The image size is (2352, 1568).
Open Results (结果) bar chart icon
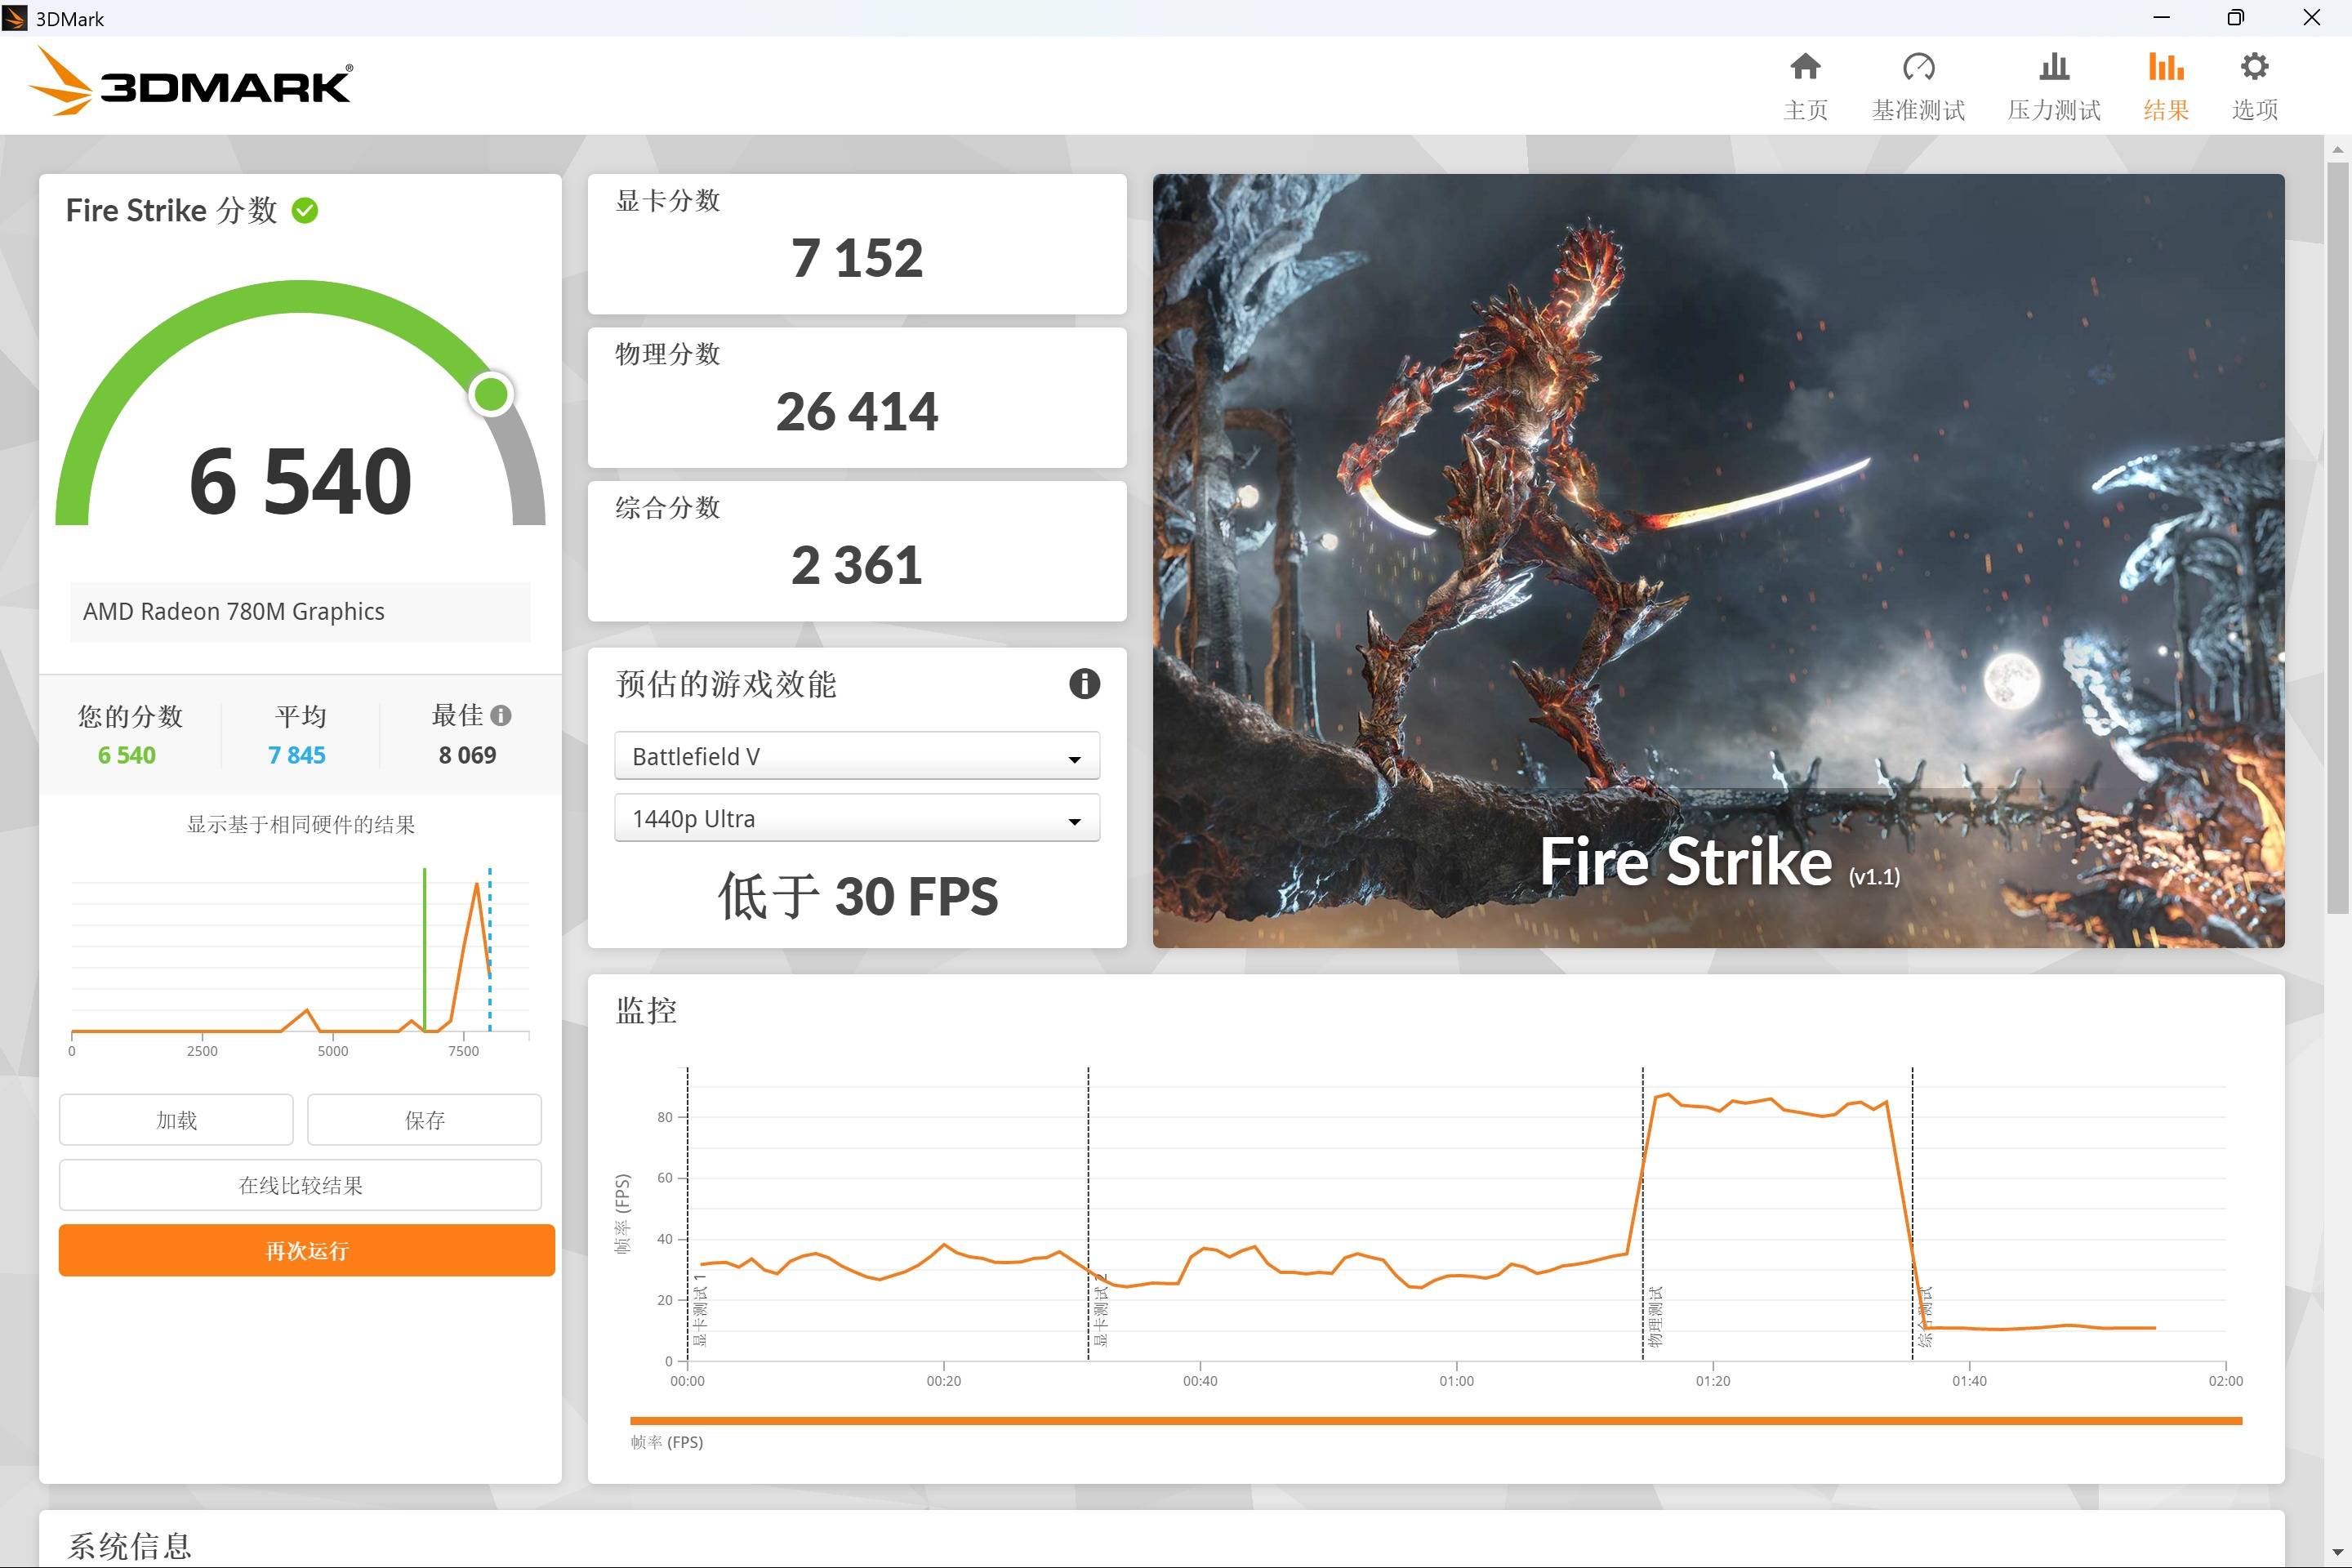[x=2165, y=68]
